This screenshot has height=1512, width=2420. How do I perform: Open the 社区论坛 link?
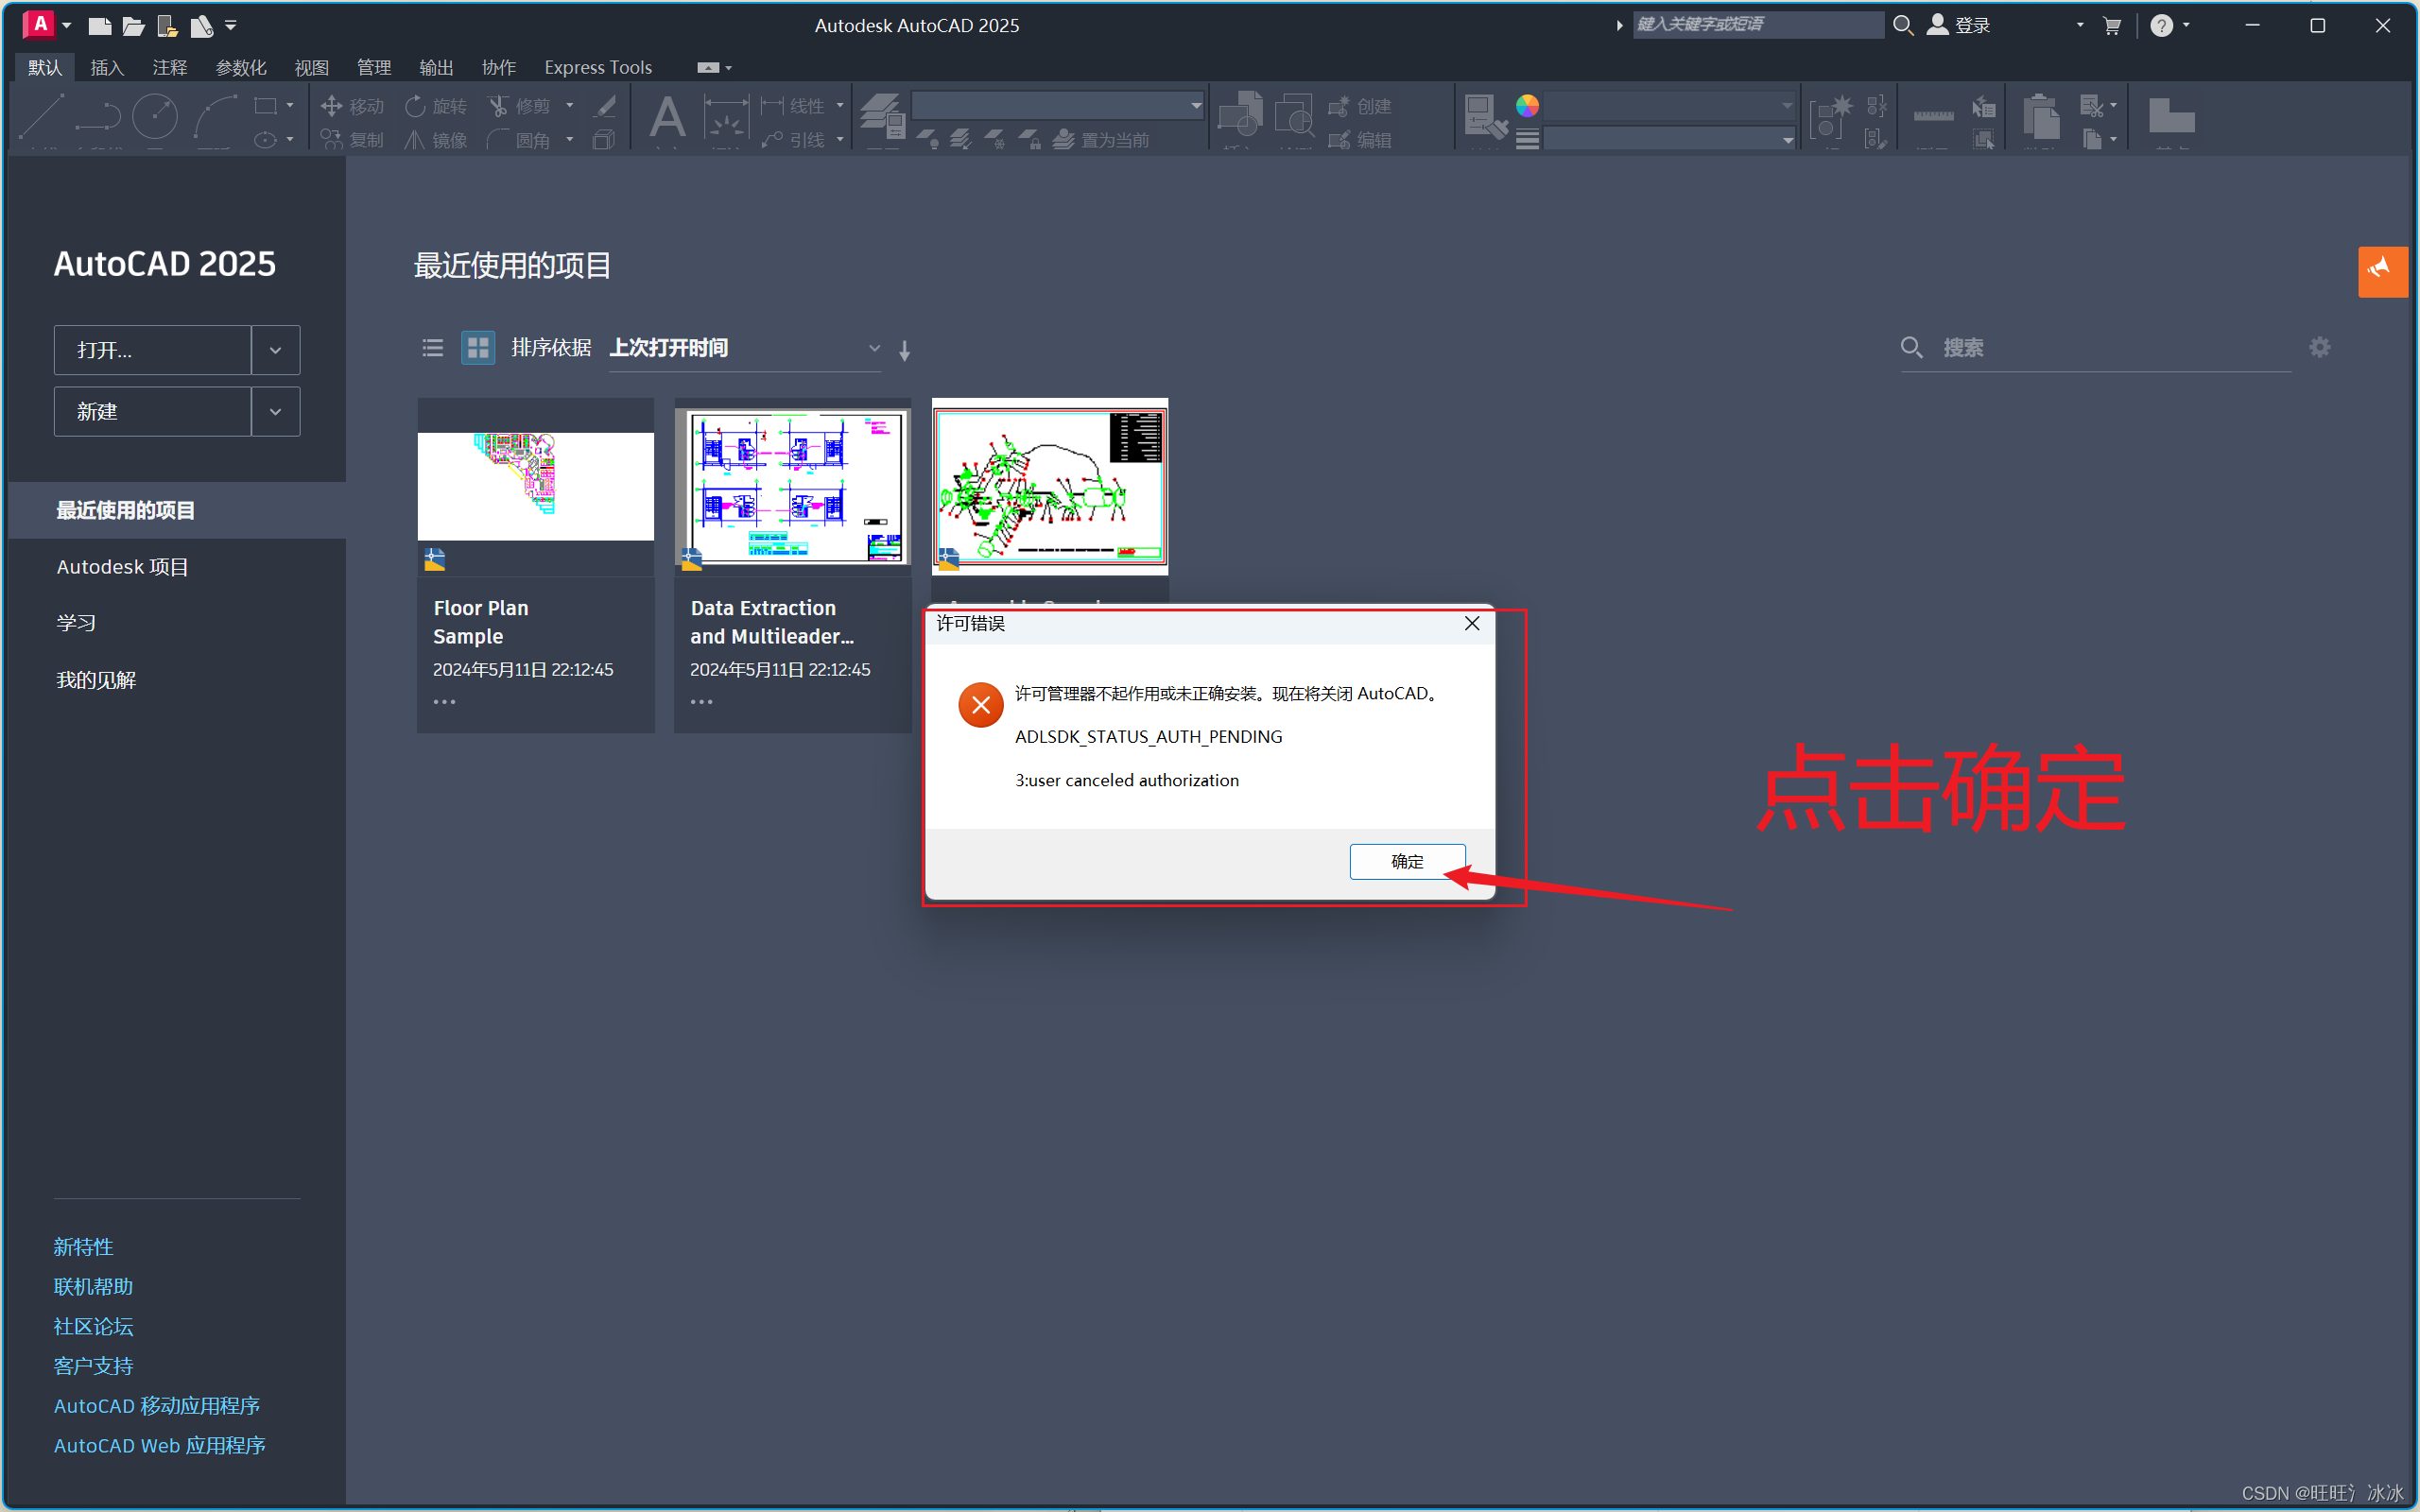coord(93,1327)
